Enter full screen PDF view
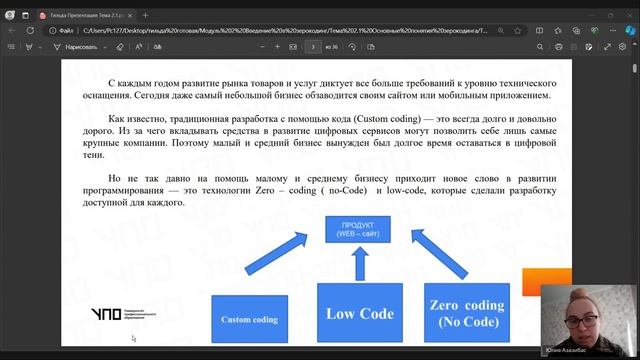This screenshot has width=640, height=360. pos(607,47)
